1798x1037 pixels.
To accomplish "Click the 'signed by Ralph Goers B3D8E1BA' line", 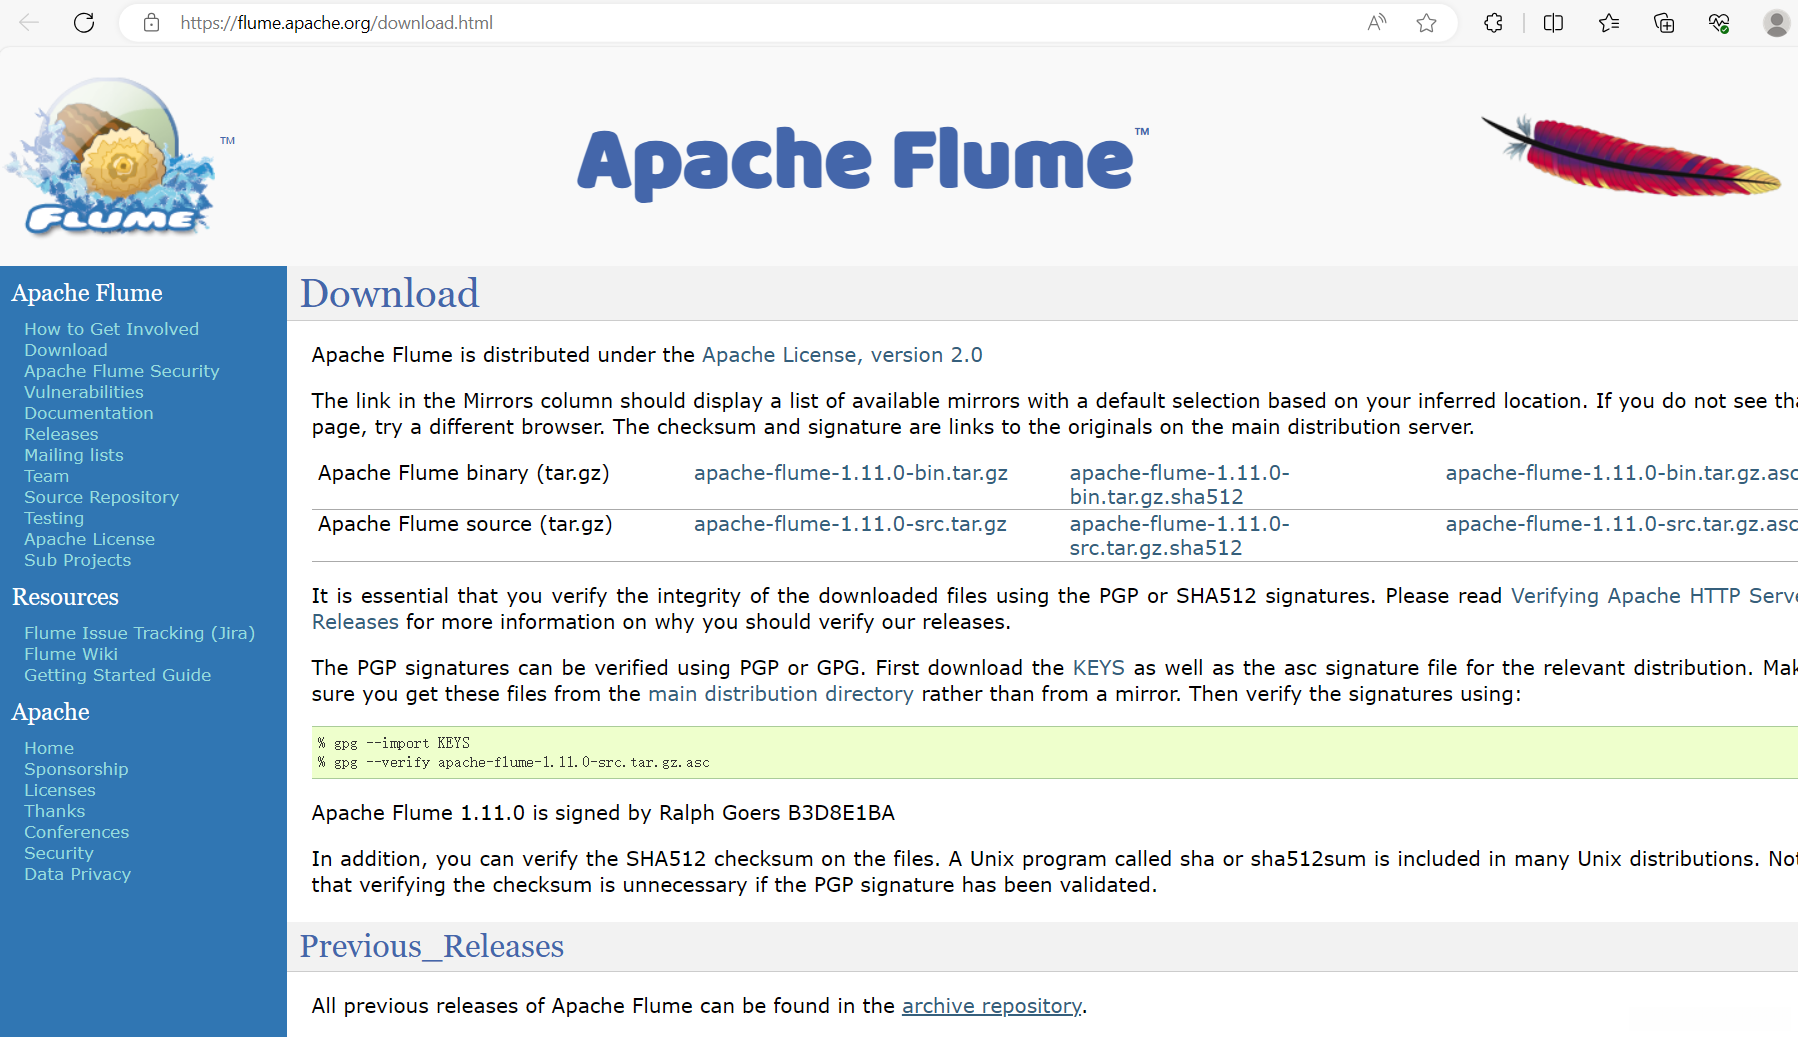I will coord(603,813).
